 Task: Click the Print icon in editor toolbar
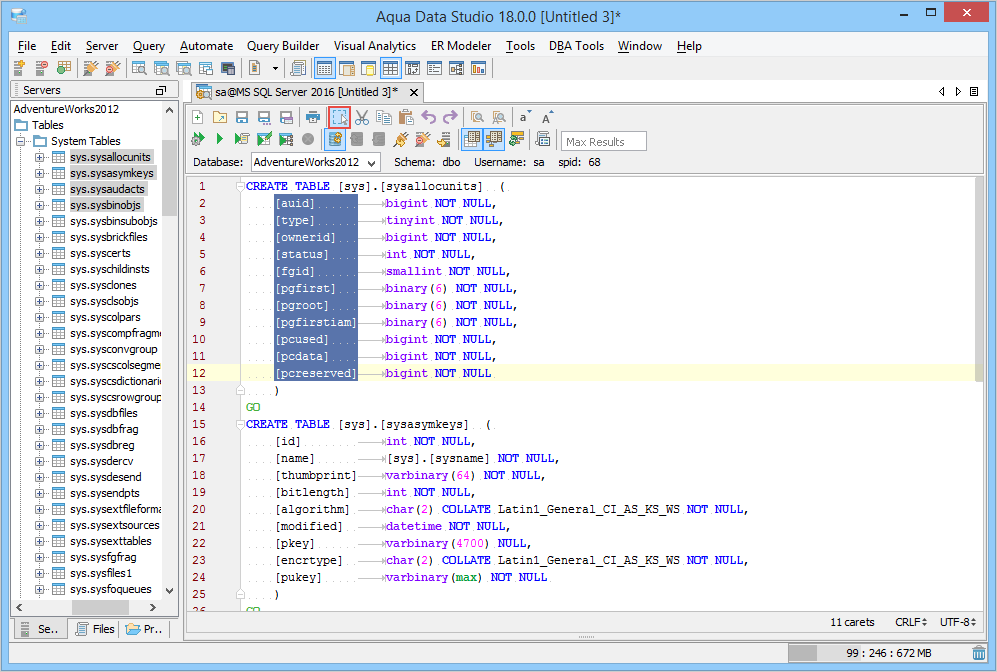313,117
